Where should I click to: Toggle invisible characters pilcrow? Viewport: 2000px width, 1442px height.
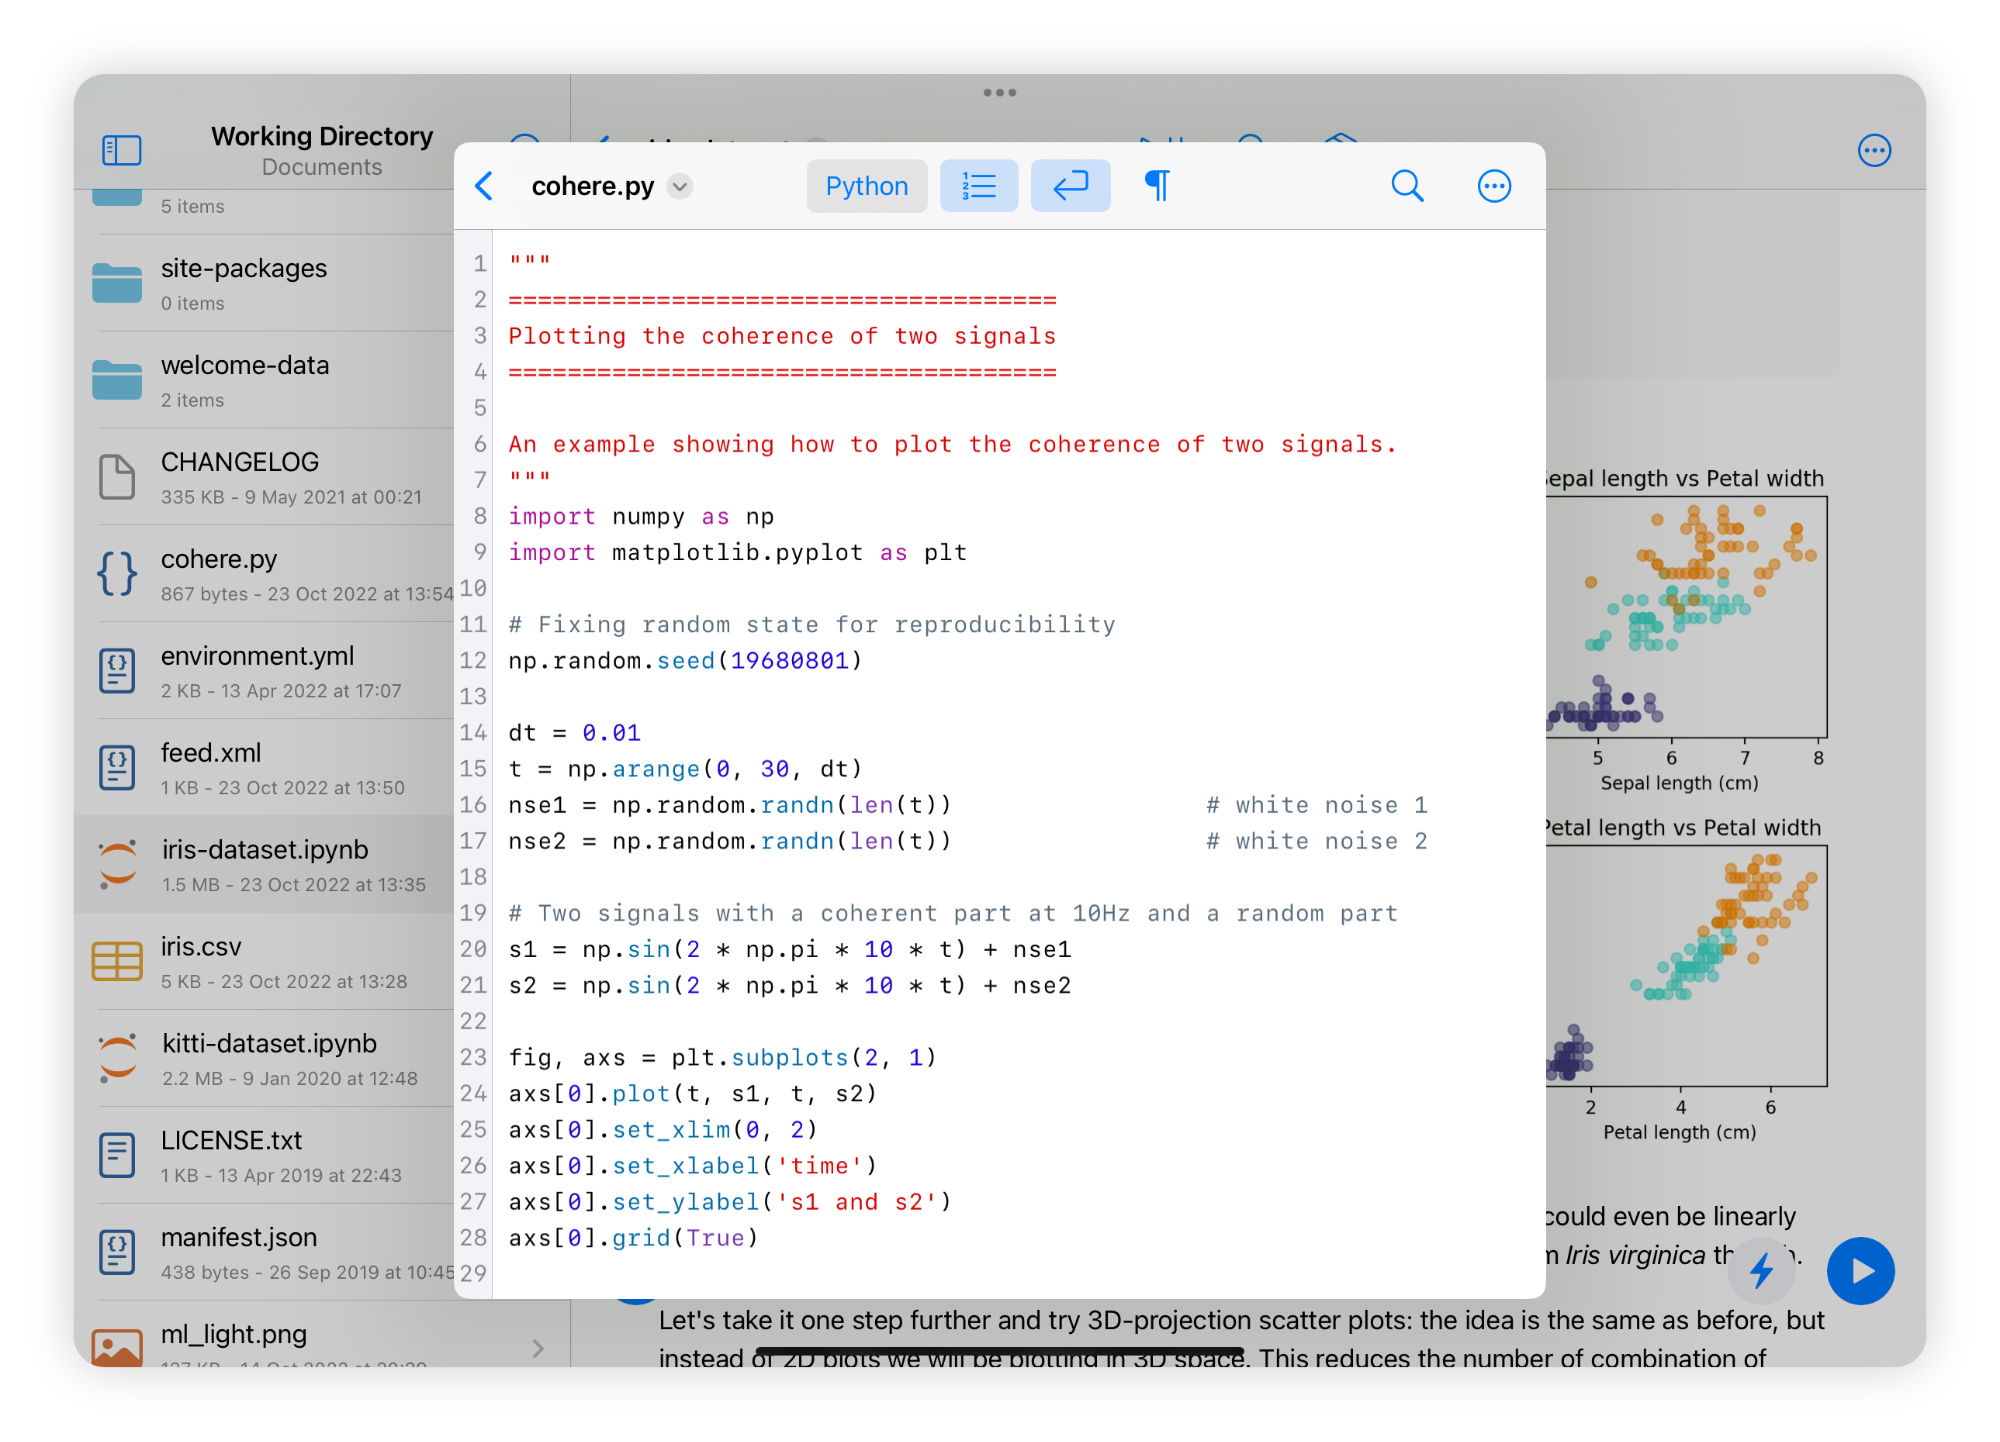[1157, 186]
